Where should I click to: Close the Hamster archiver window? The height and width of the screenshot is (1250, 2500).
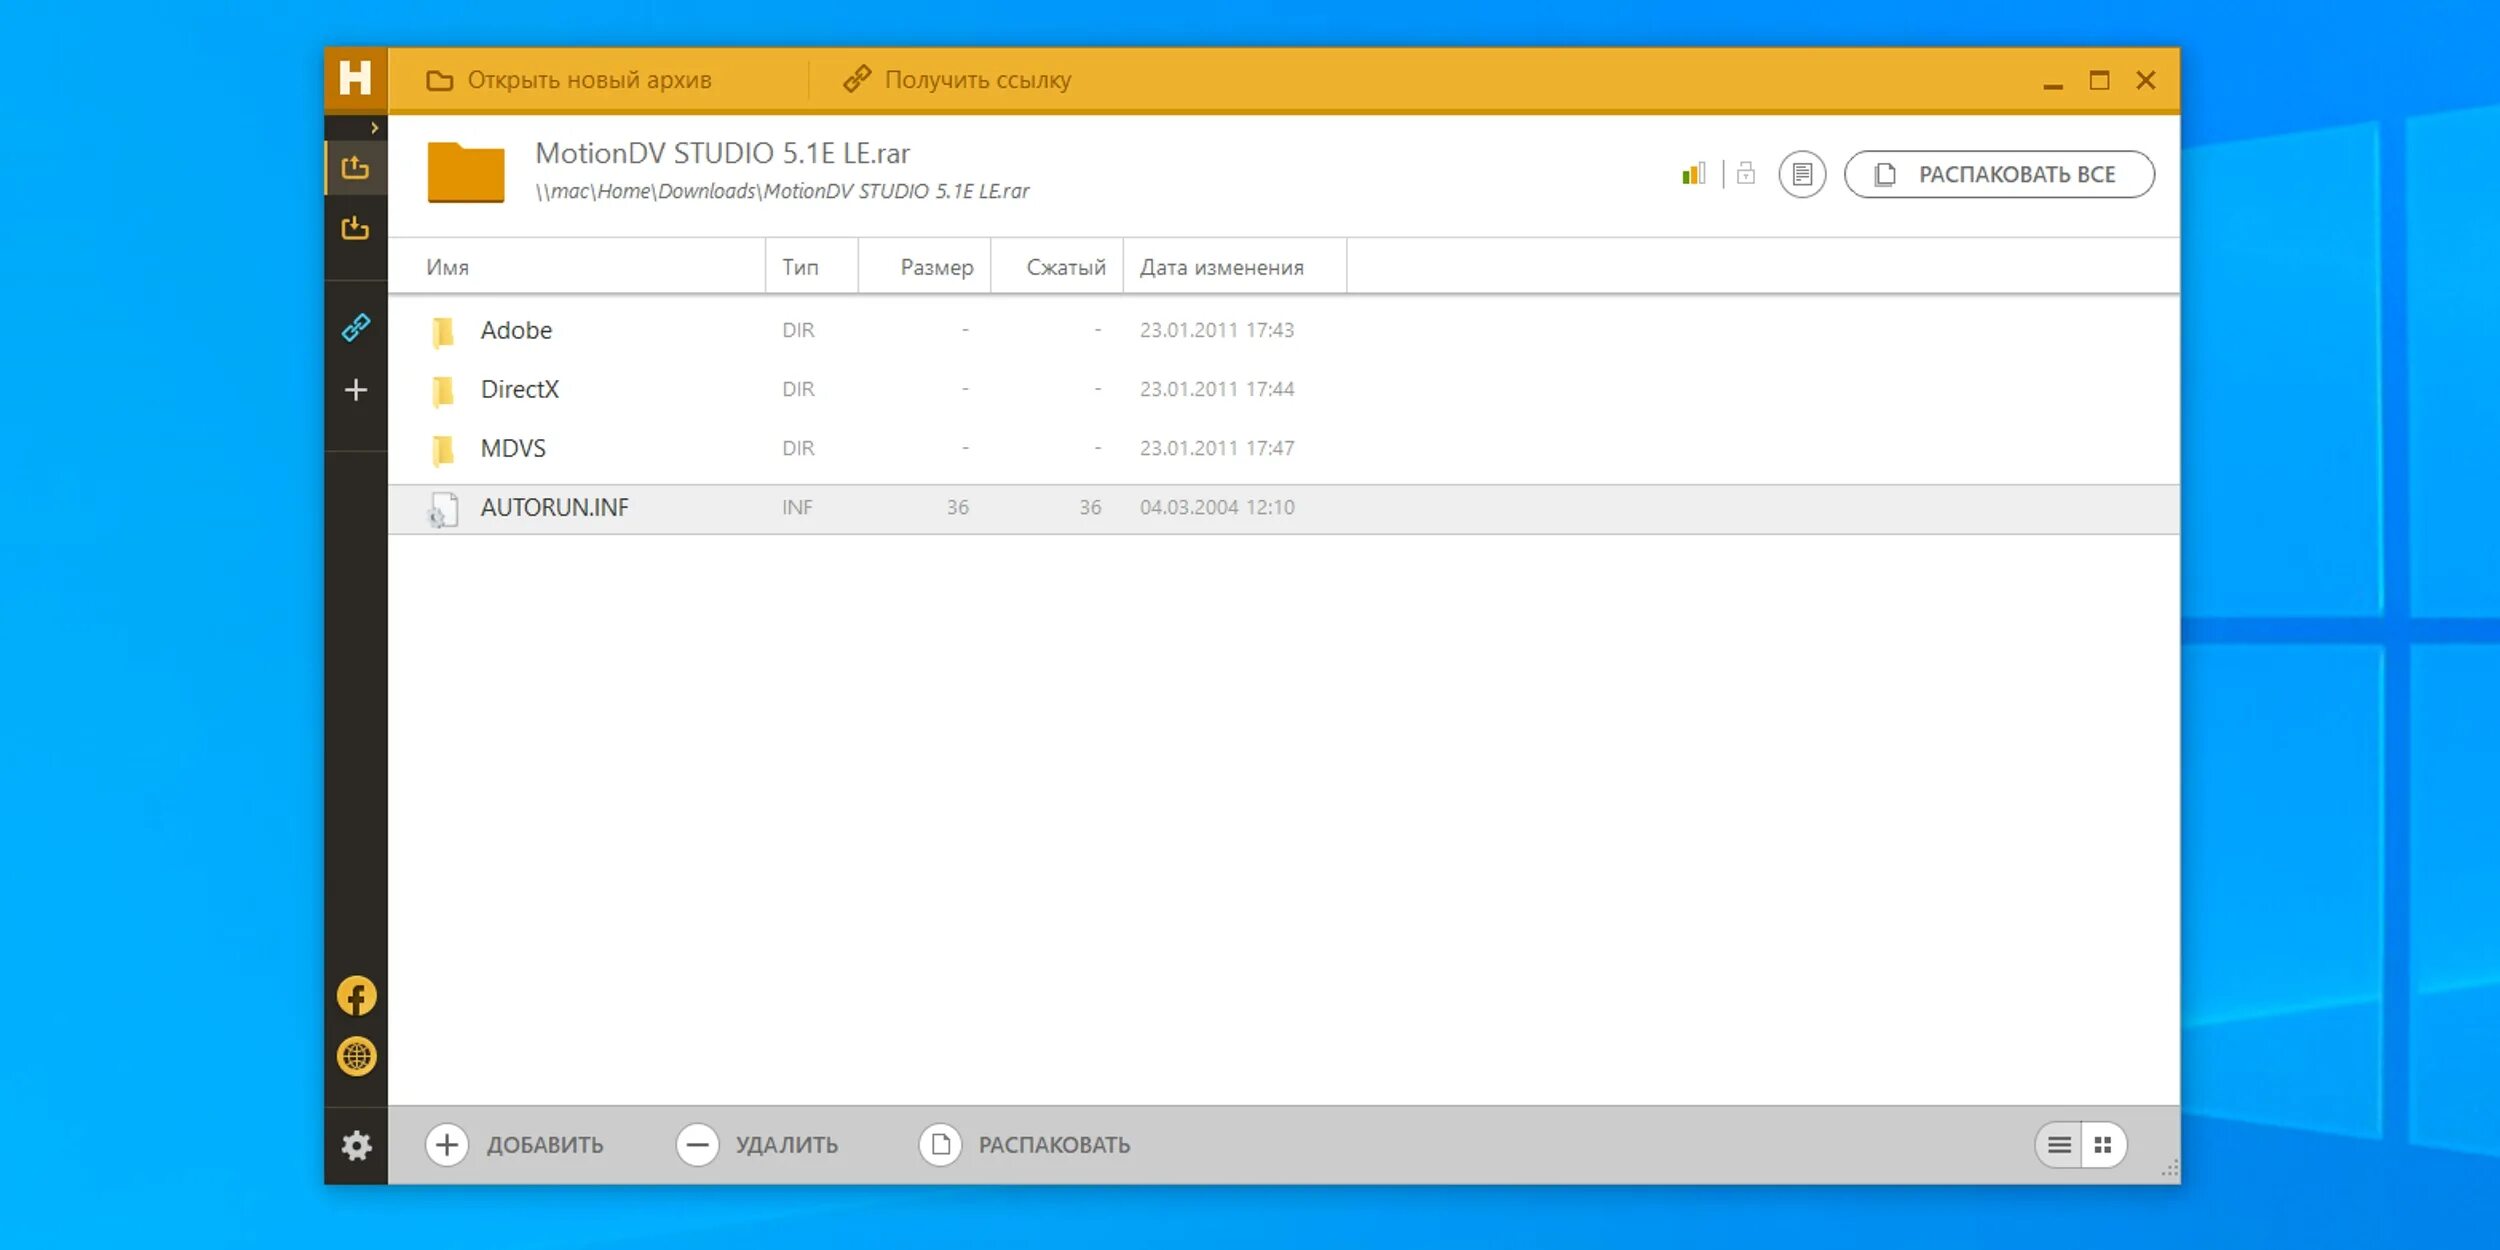(x=2146, y=80)
